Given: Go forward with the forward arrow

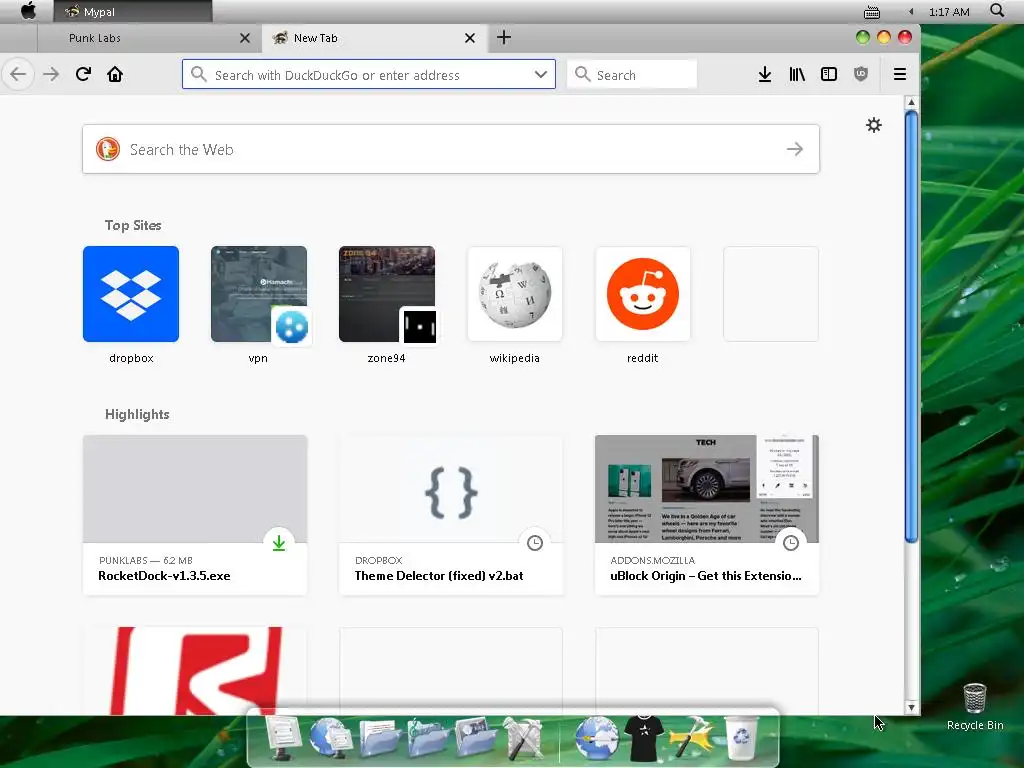Looking at the screenshot, I should click(x=51, y=74).
